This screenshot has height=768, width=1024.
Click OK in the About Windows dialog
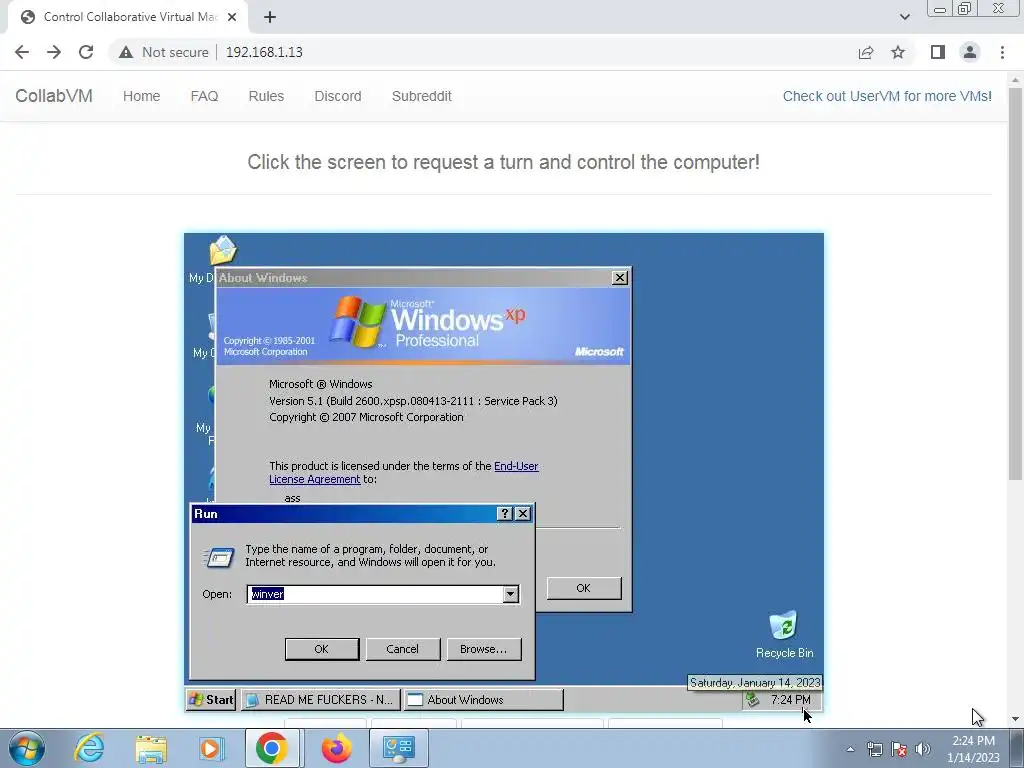point(584,588)
